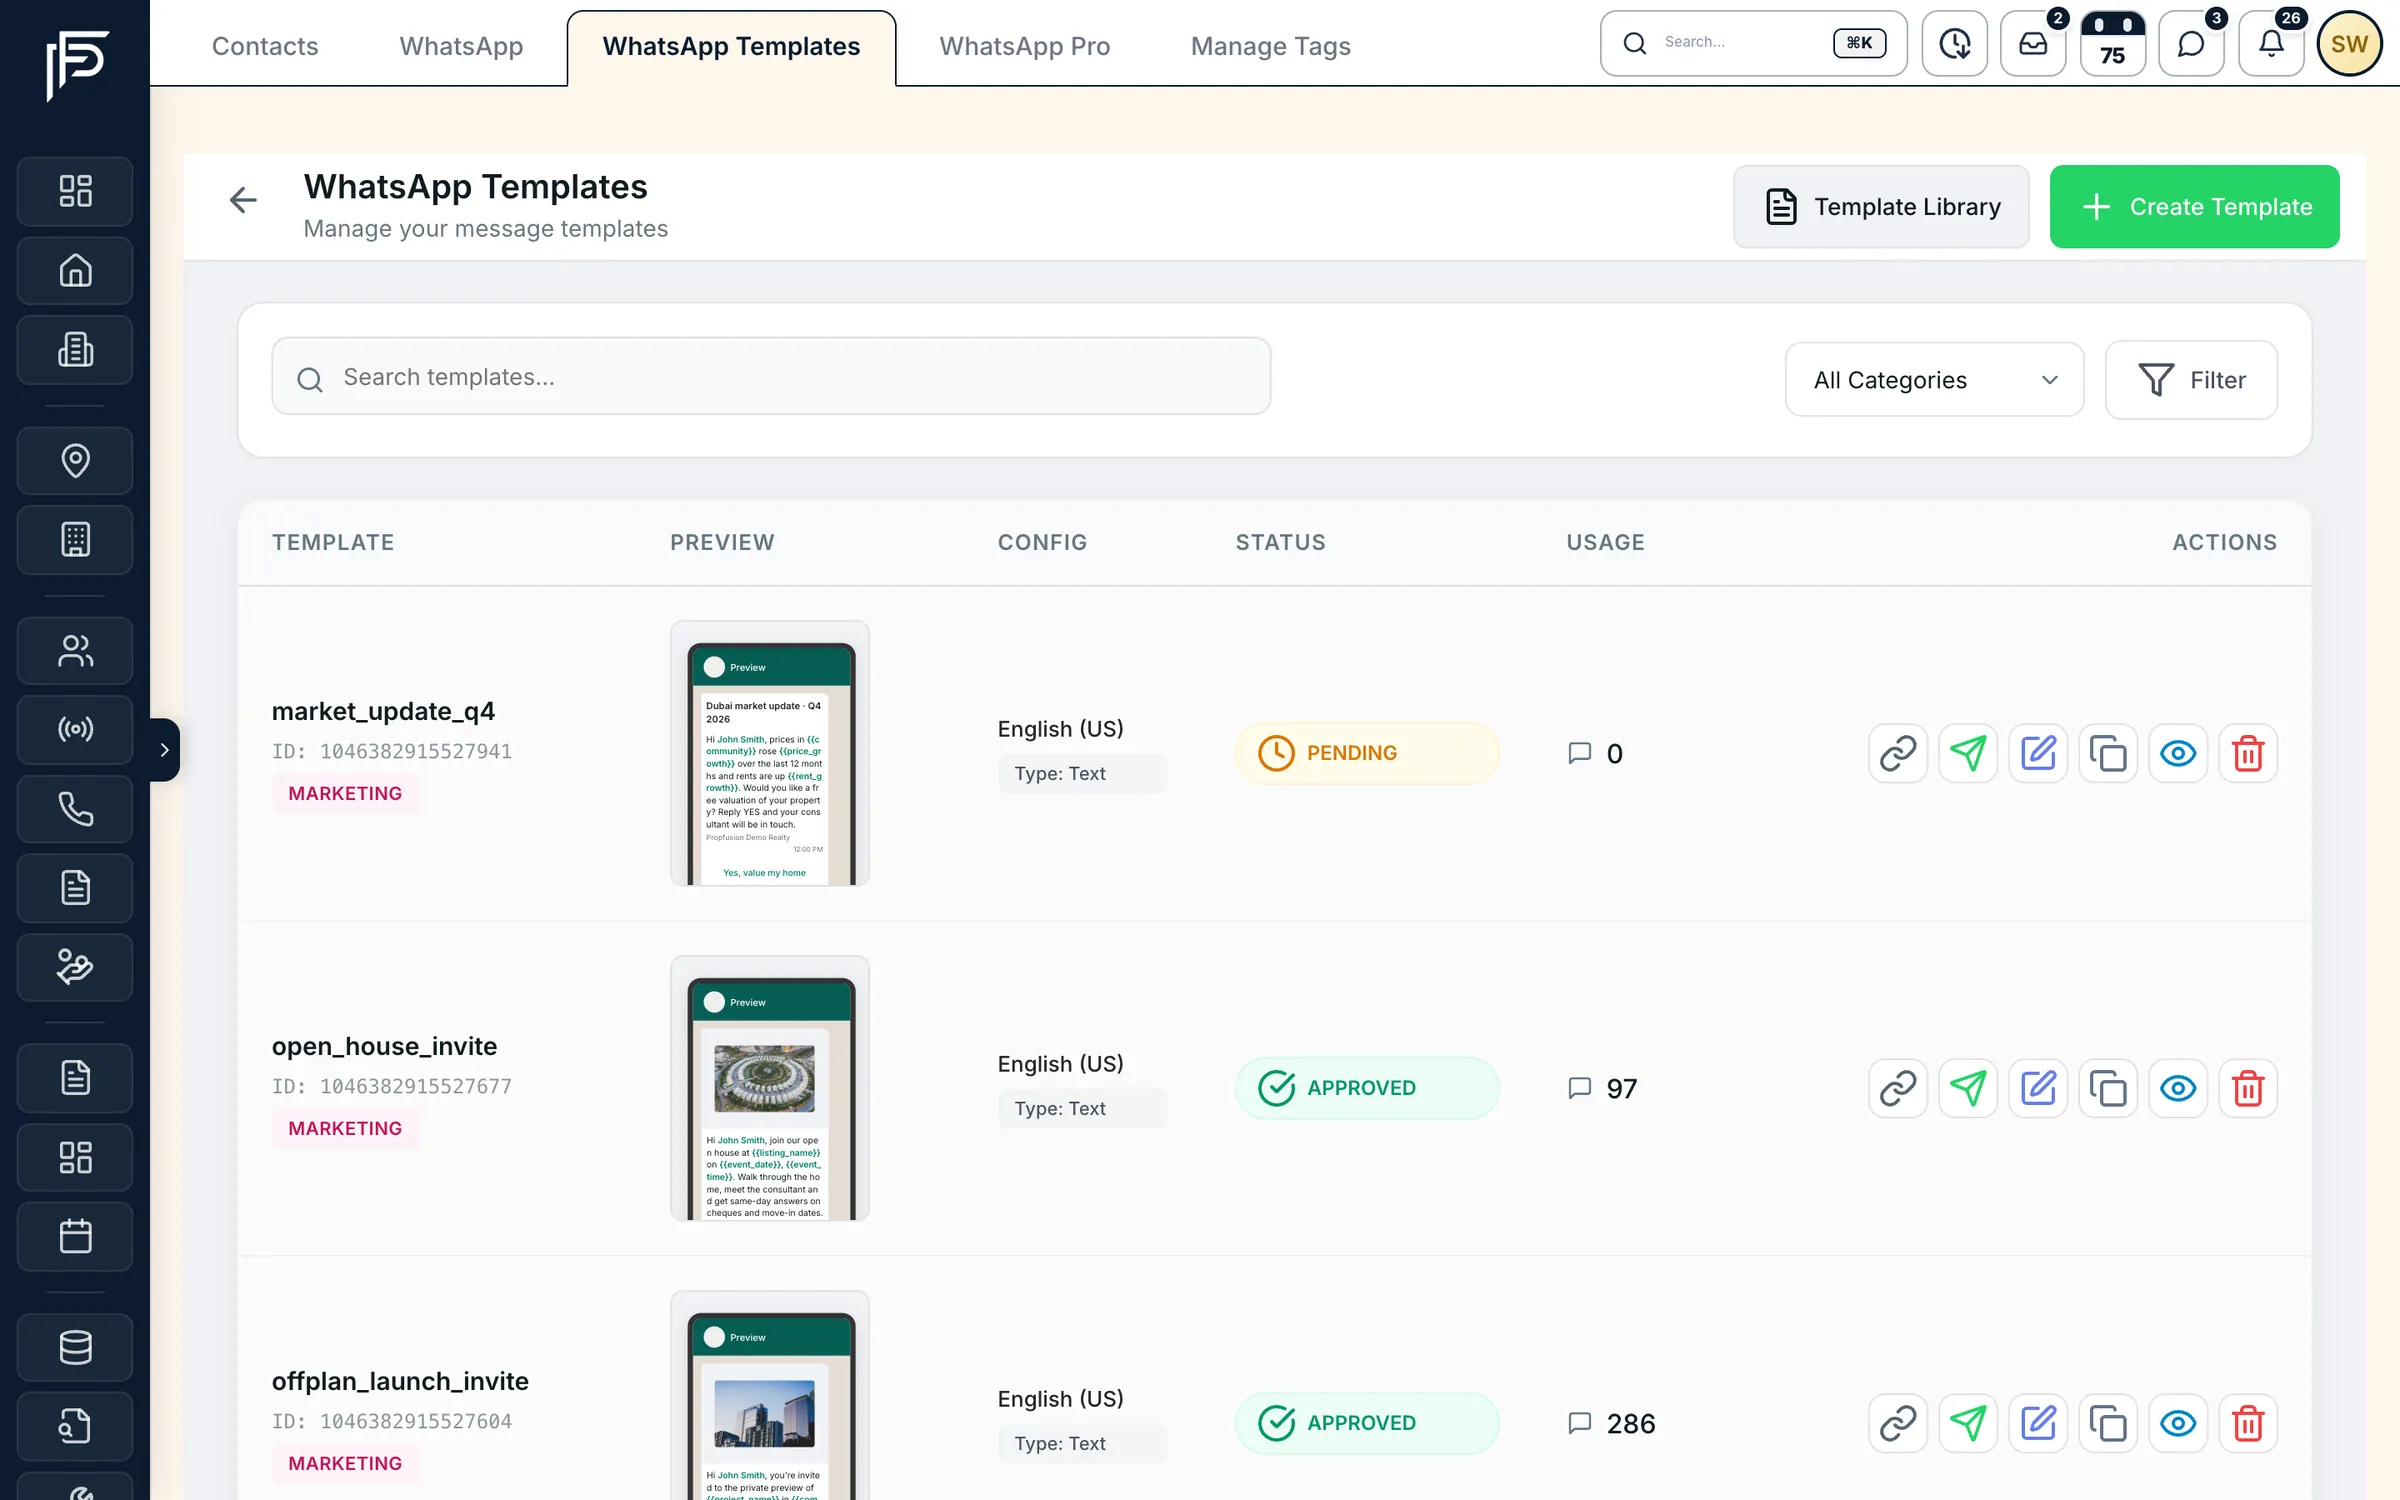Edit the open_house_invite template
The image size is (2400, 1500).
click(2038, 1088)
